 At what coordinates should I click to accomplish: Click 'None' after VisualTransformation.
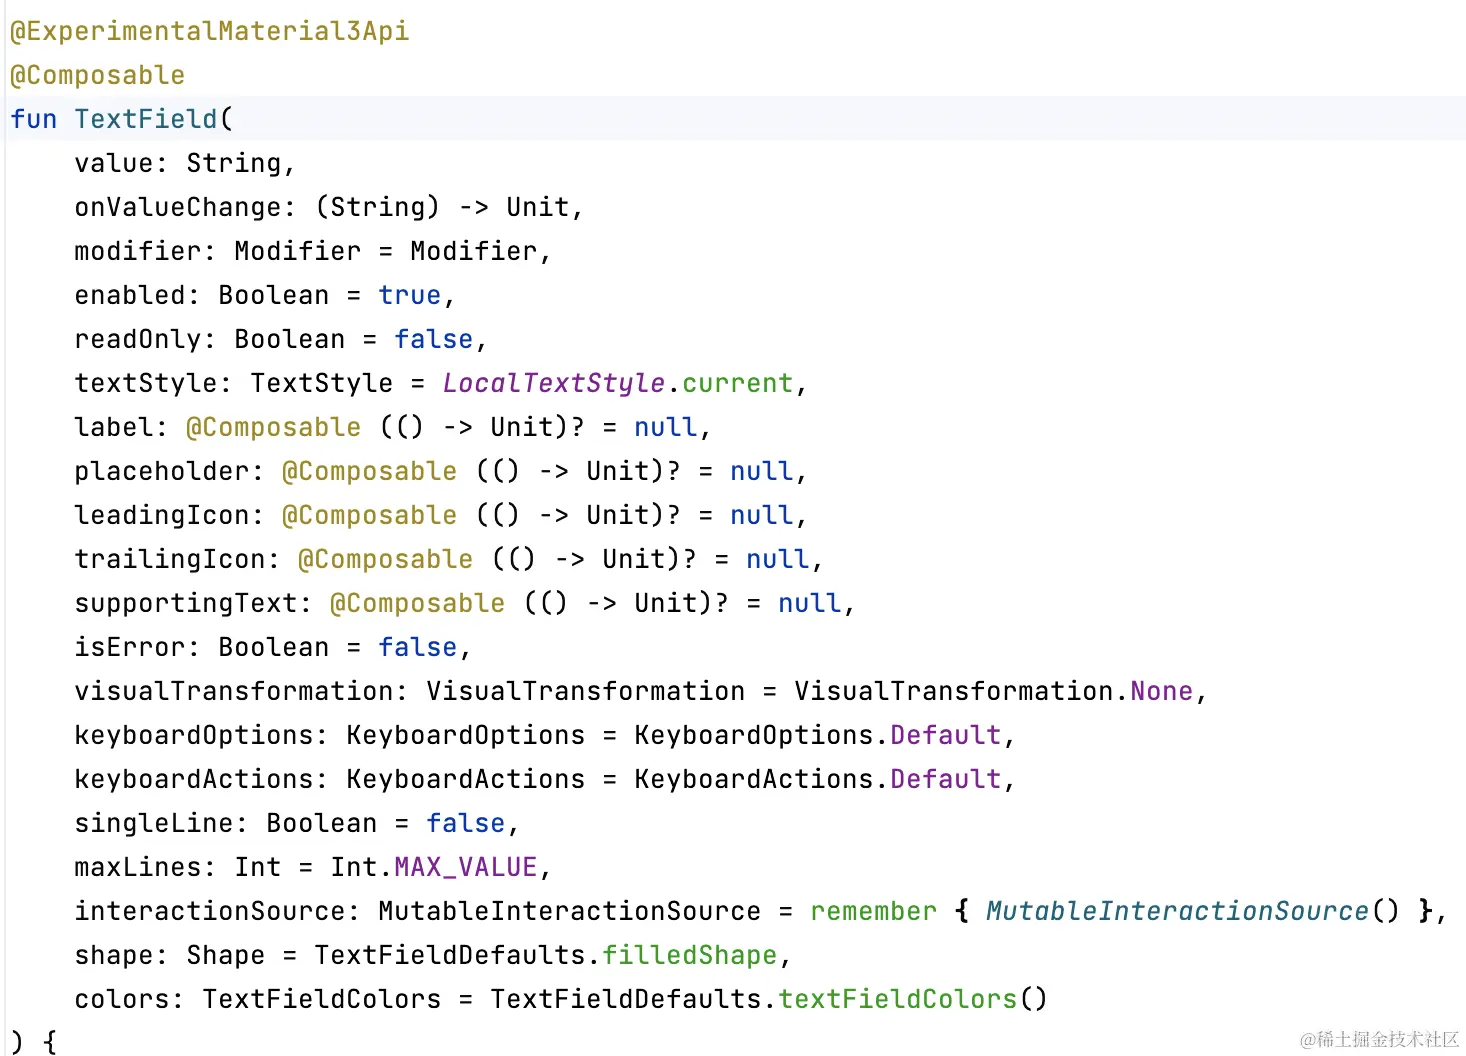pyautogui.click(x=1162, y=691)
